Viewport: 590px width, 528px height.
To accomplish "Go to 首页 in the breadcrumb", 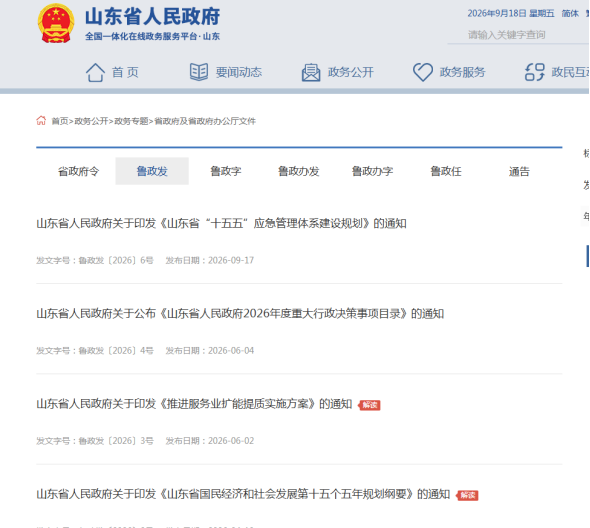I will [60, 121].
